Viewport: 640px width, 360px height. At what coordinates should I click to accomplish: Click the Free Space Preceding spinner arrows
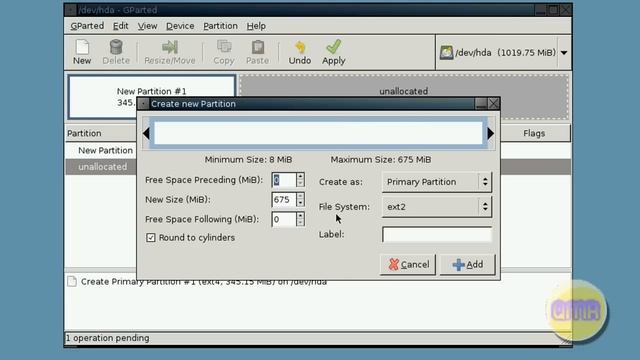click(x=300, y=180)
